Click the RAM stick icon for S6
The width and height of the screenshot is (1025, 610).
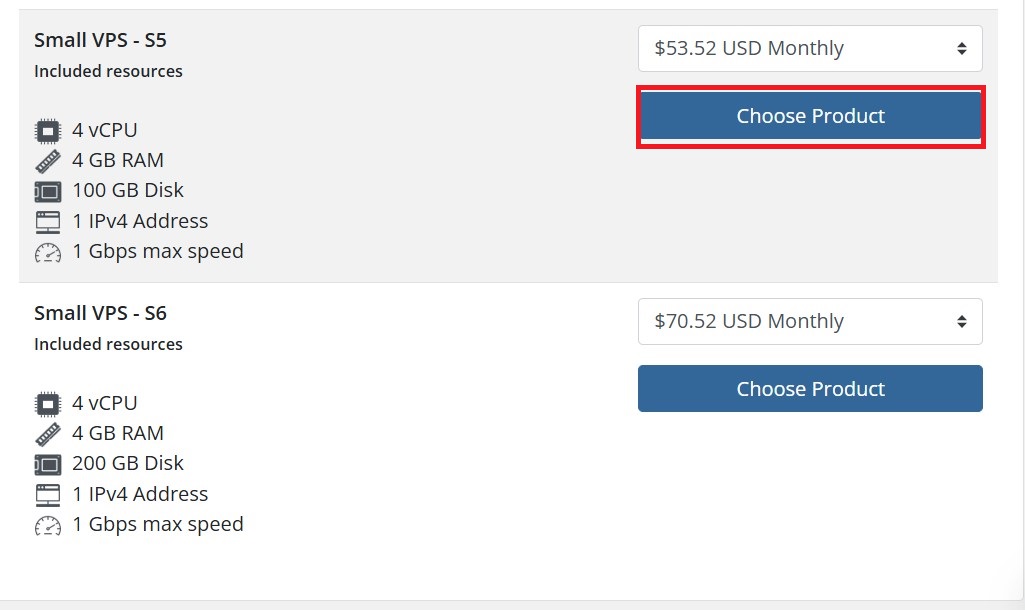tap(48, 434)
